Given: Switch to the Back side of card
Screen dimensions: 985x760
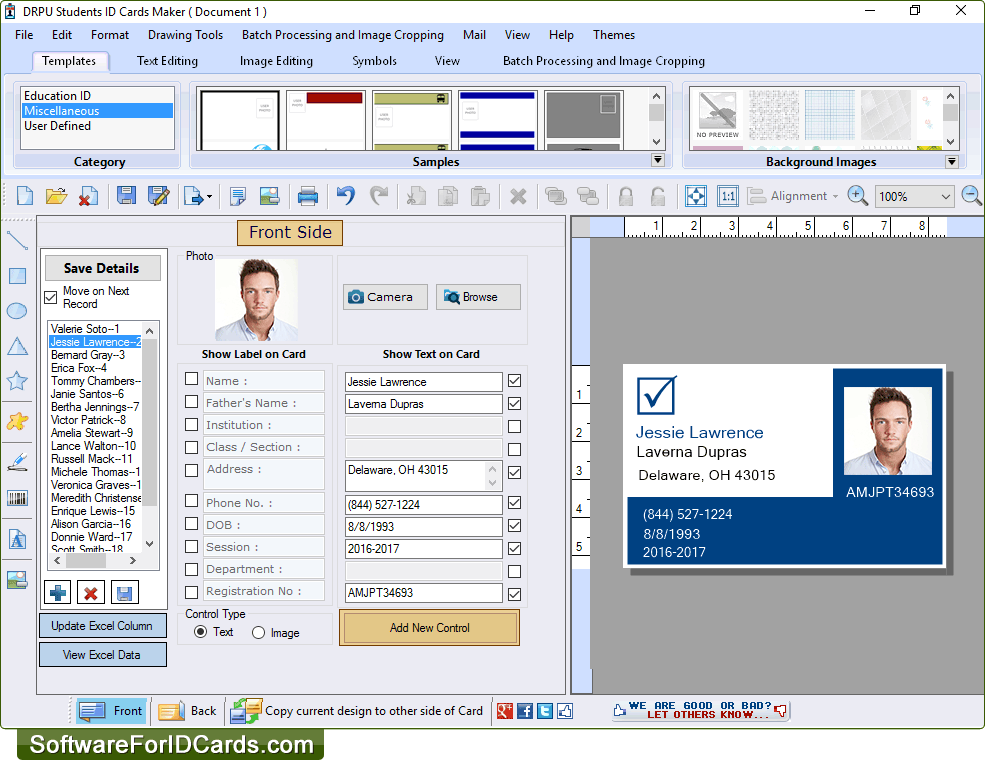Looking at the screenshot, I should [x=187, y=711].
